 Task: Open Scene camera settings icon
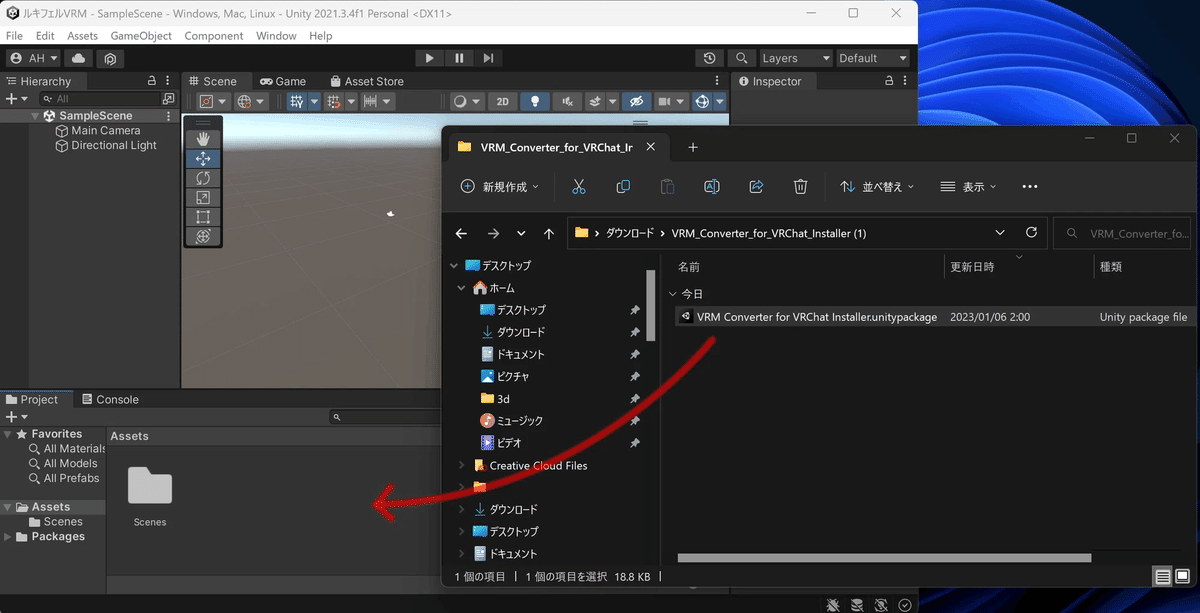coord(670,101)
